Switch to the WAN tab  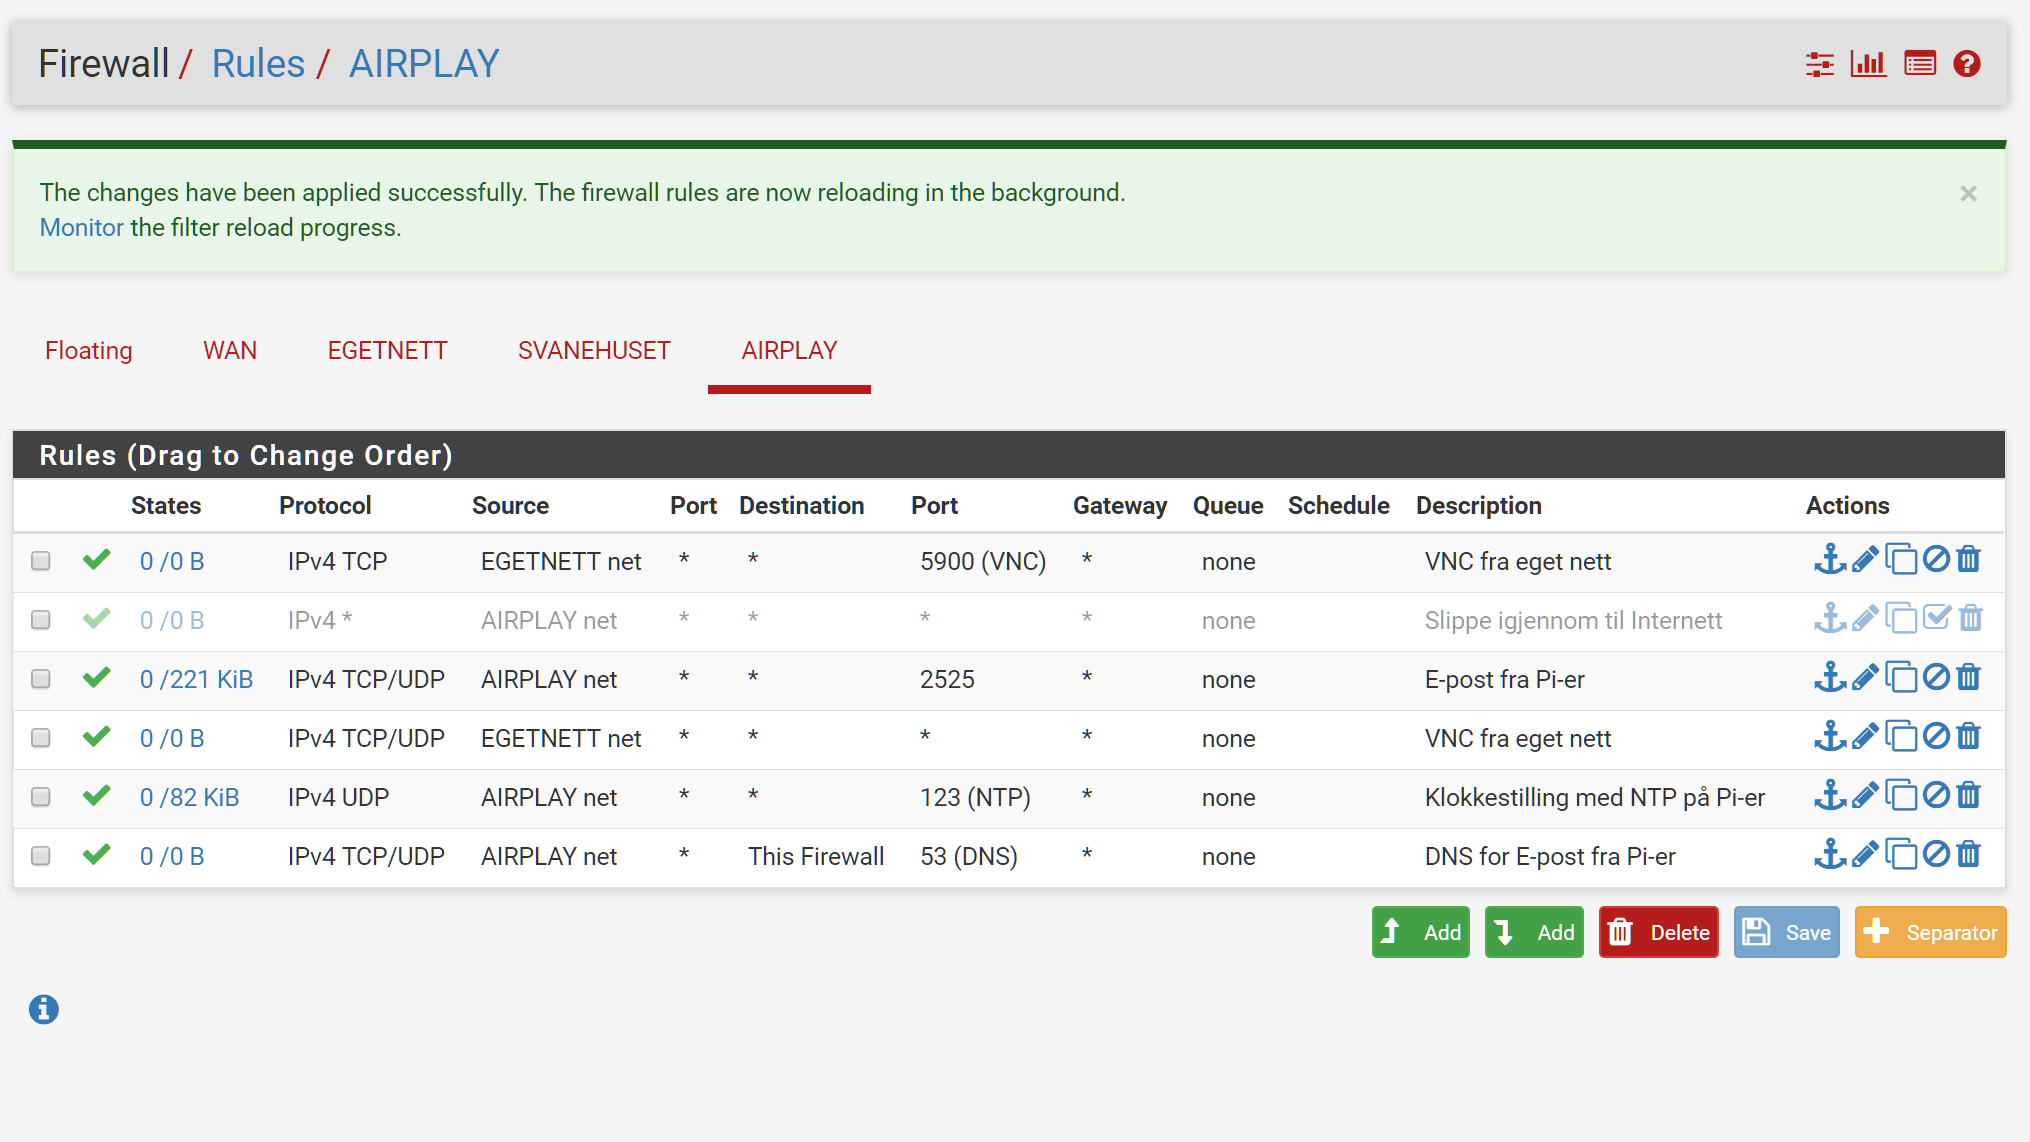(230, 351)
